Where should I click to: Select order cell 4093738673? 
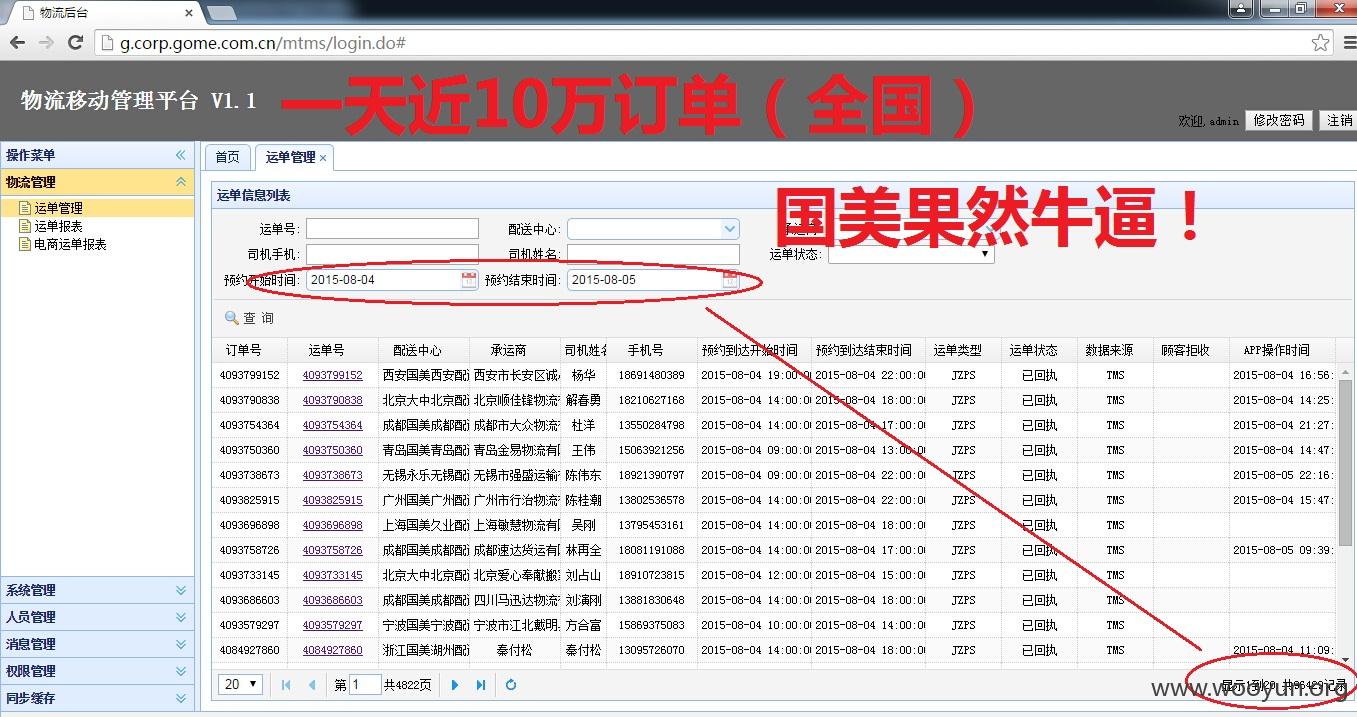250,475
